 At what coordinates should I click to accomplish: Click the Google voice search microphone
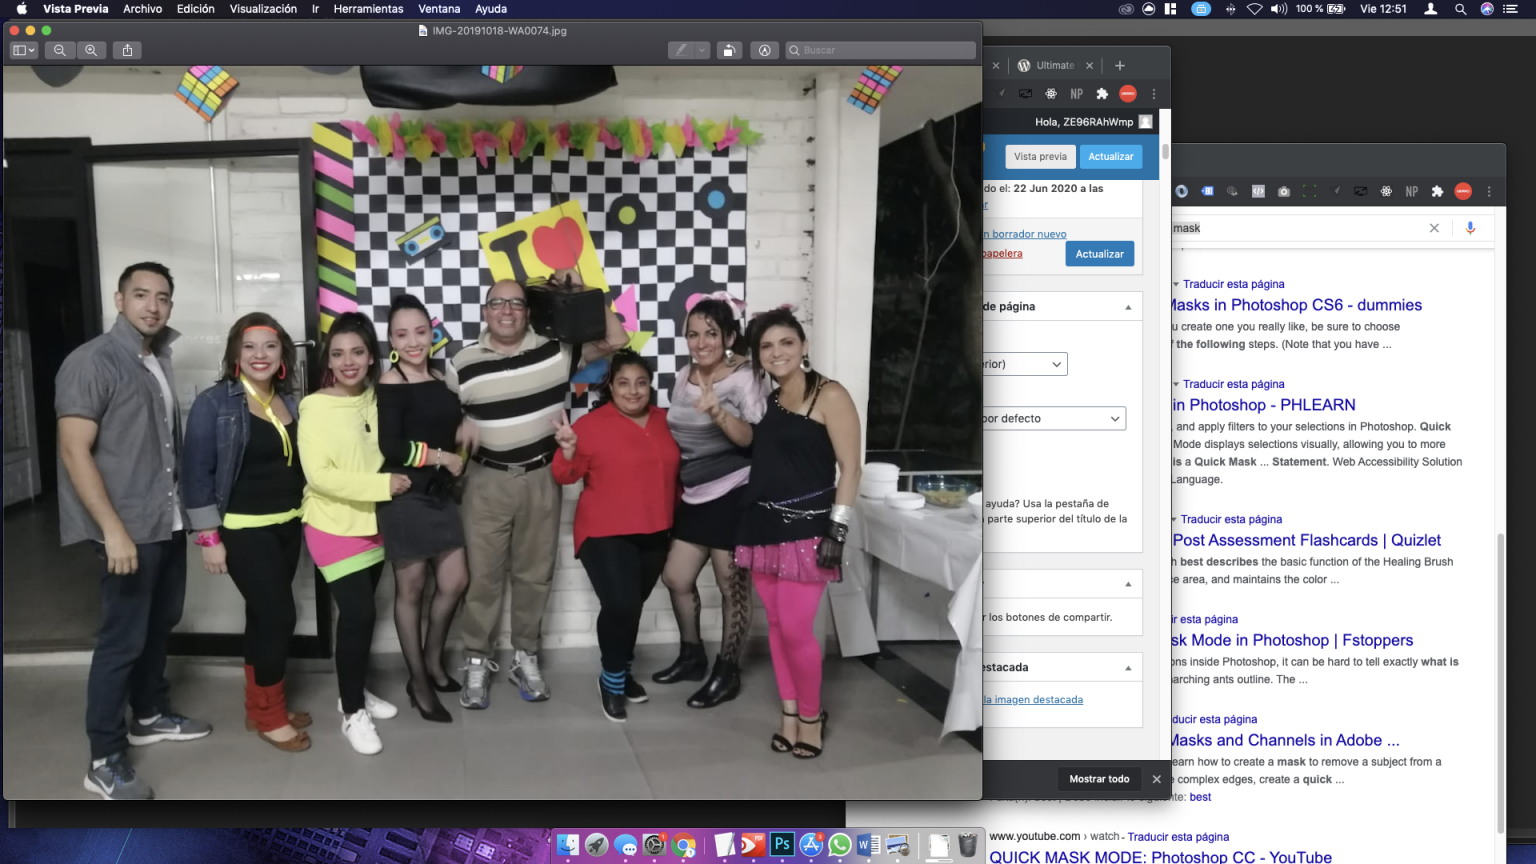pos(1470,228)
